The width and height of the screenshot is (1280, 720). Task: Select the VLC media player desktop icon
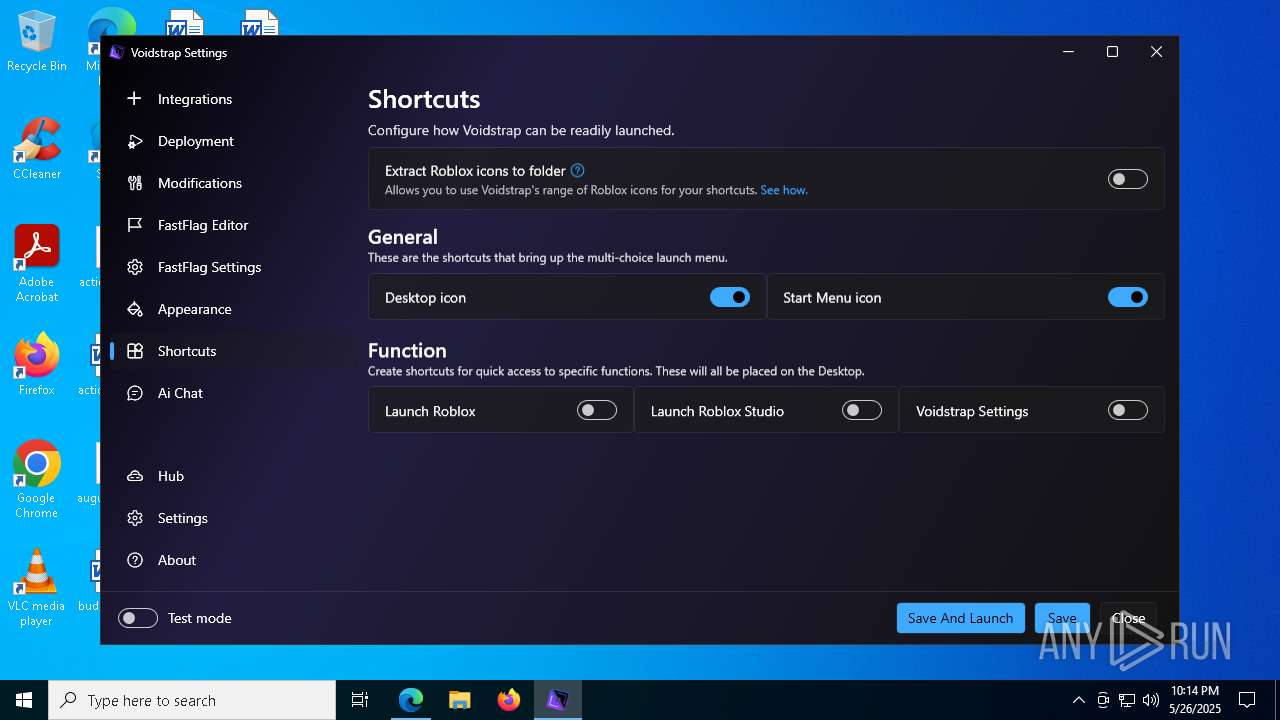(36, 588)
